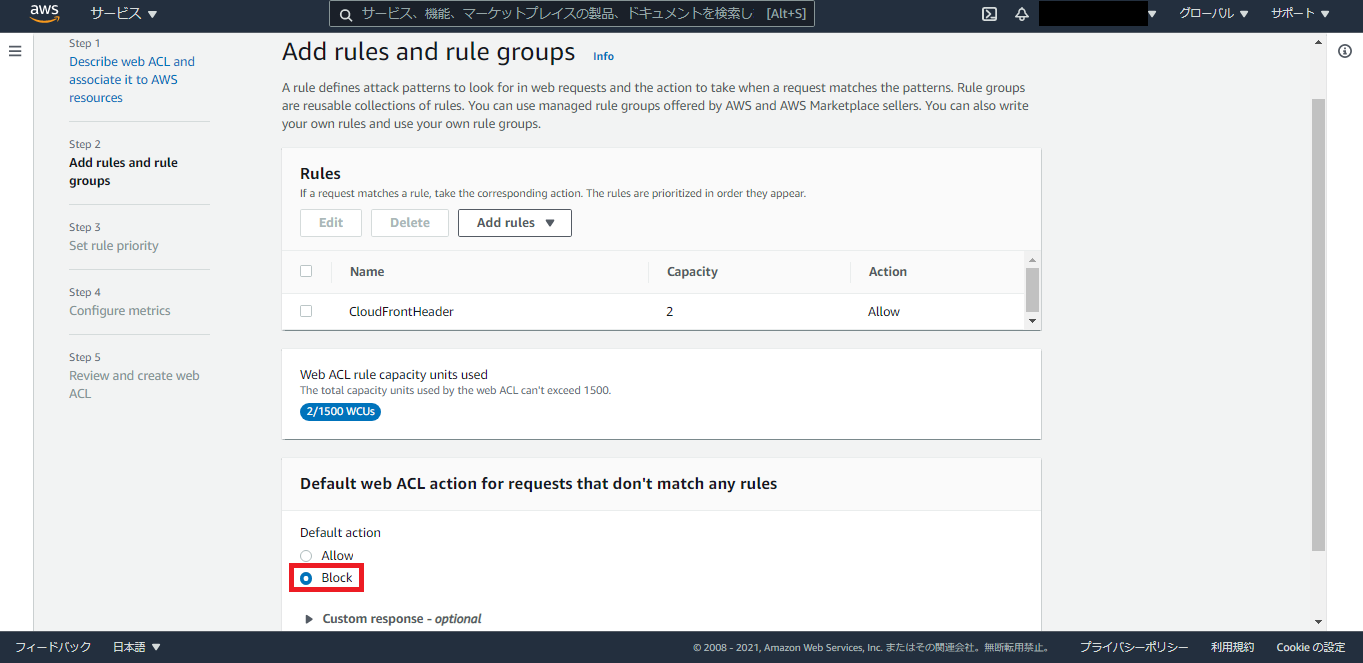Screen dimensions: 1363x663
Task: Click the Delete rules button
Action: pos(410,223)
